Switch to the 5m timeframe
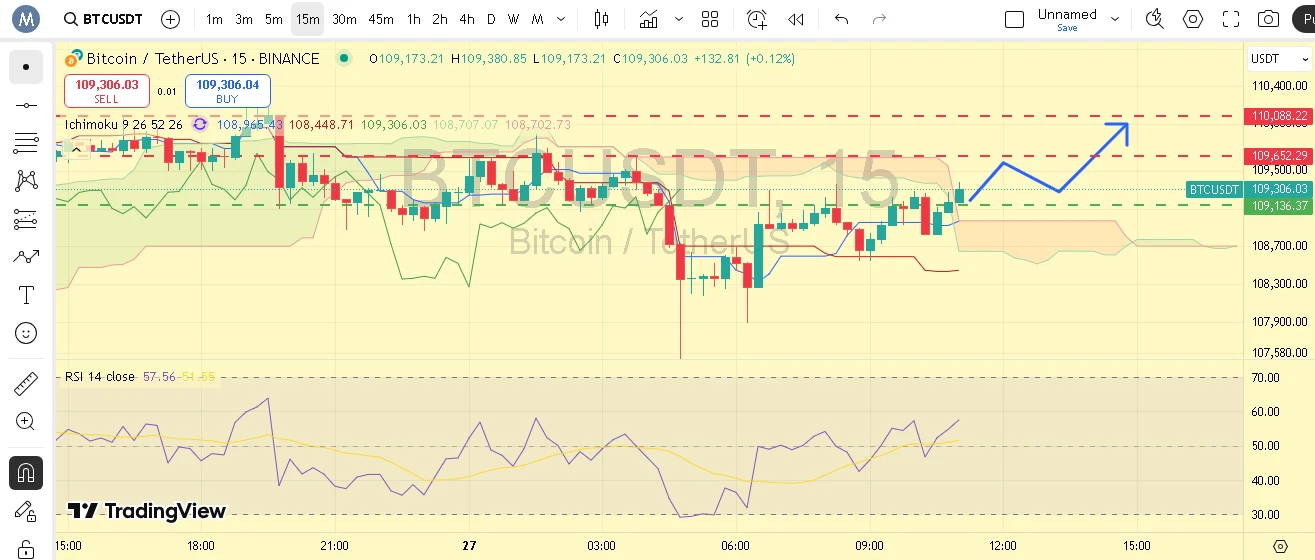 point(274,19)
